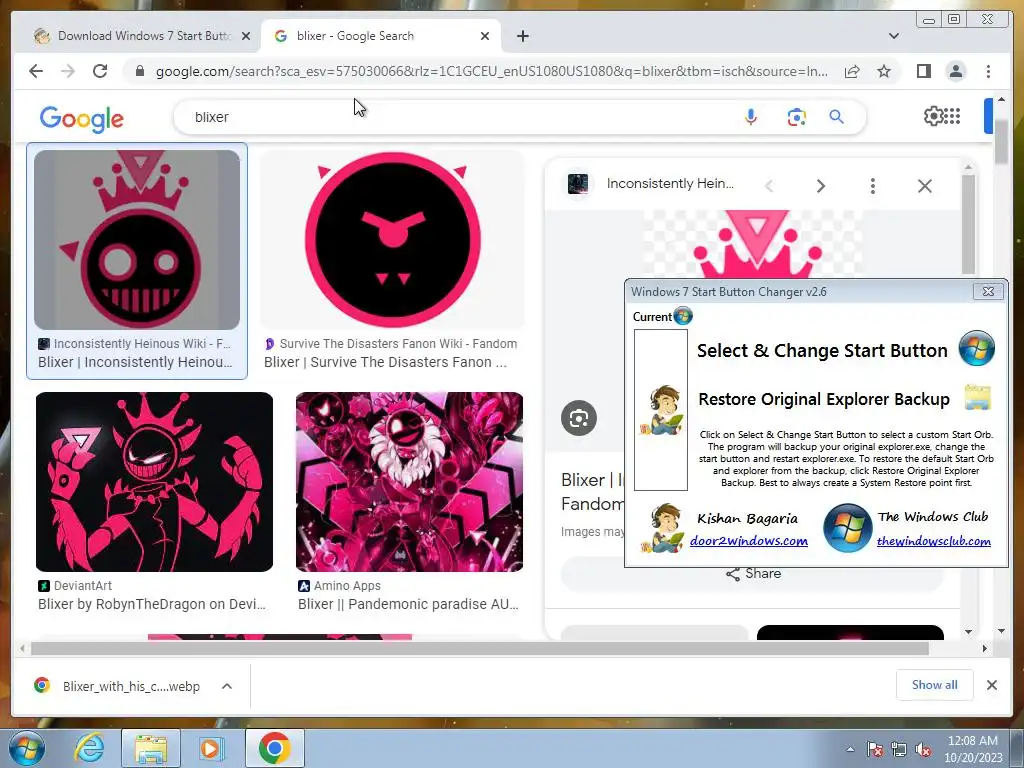The width and height of the screenshot is (1024, 768).
Task: Click the blue magnifier search icon
Action: 837,117
